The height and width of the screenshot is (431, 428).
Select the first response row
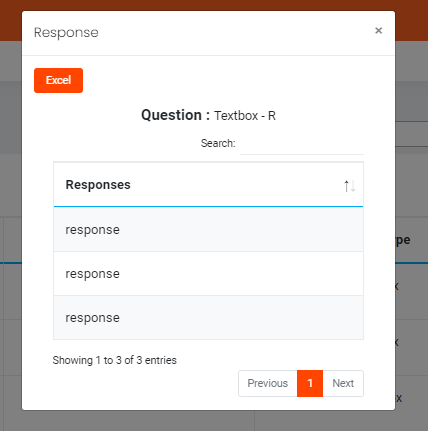(208, 229)
